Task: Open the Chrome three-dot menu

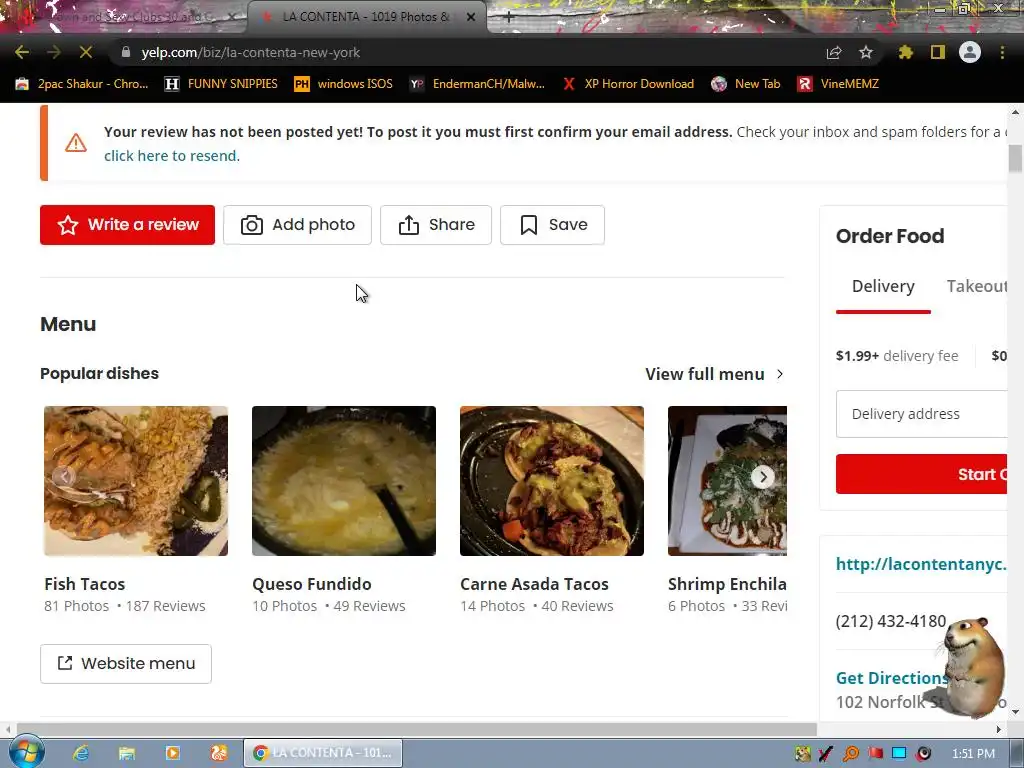Action: coord(1002,52)
